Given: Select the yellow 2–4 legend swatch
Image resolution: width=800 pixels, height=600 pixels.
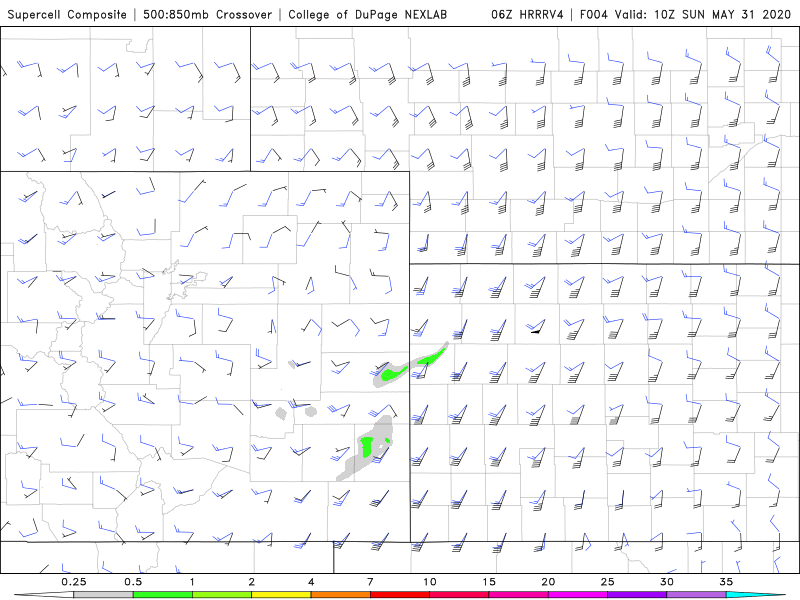Looking at the screenshot, I should point(281,595).
